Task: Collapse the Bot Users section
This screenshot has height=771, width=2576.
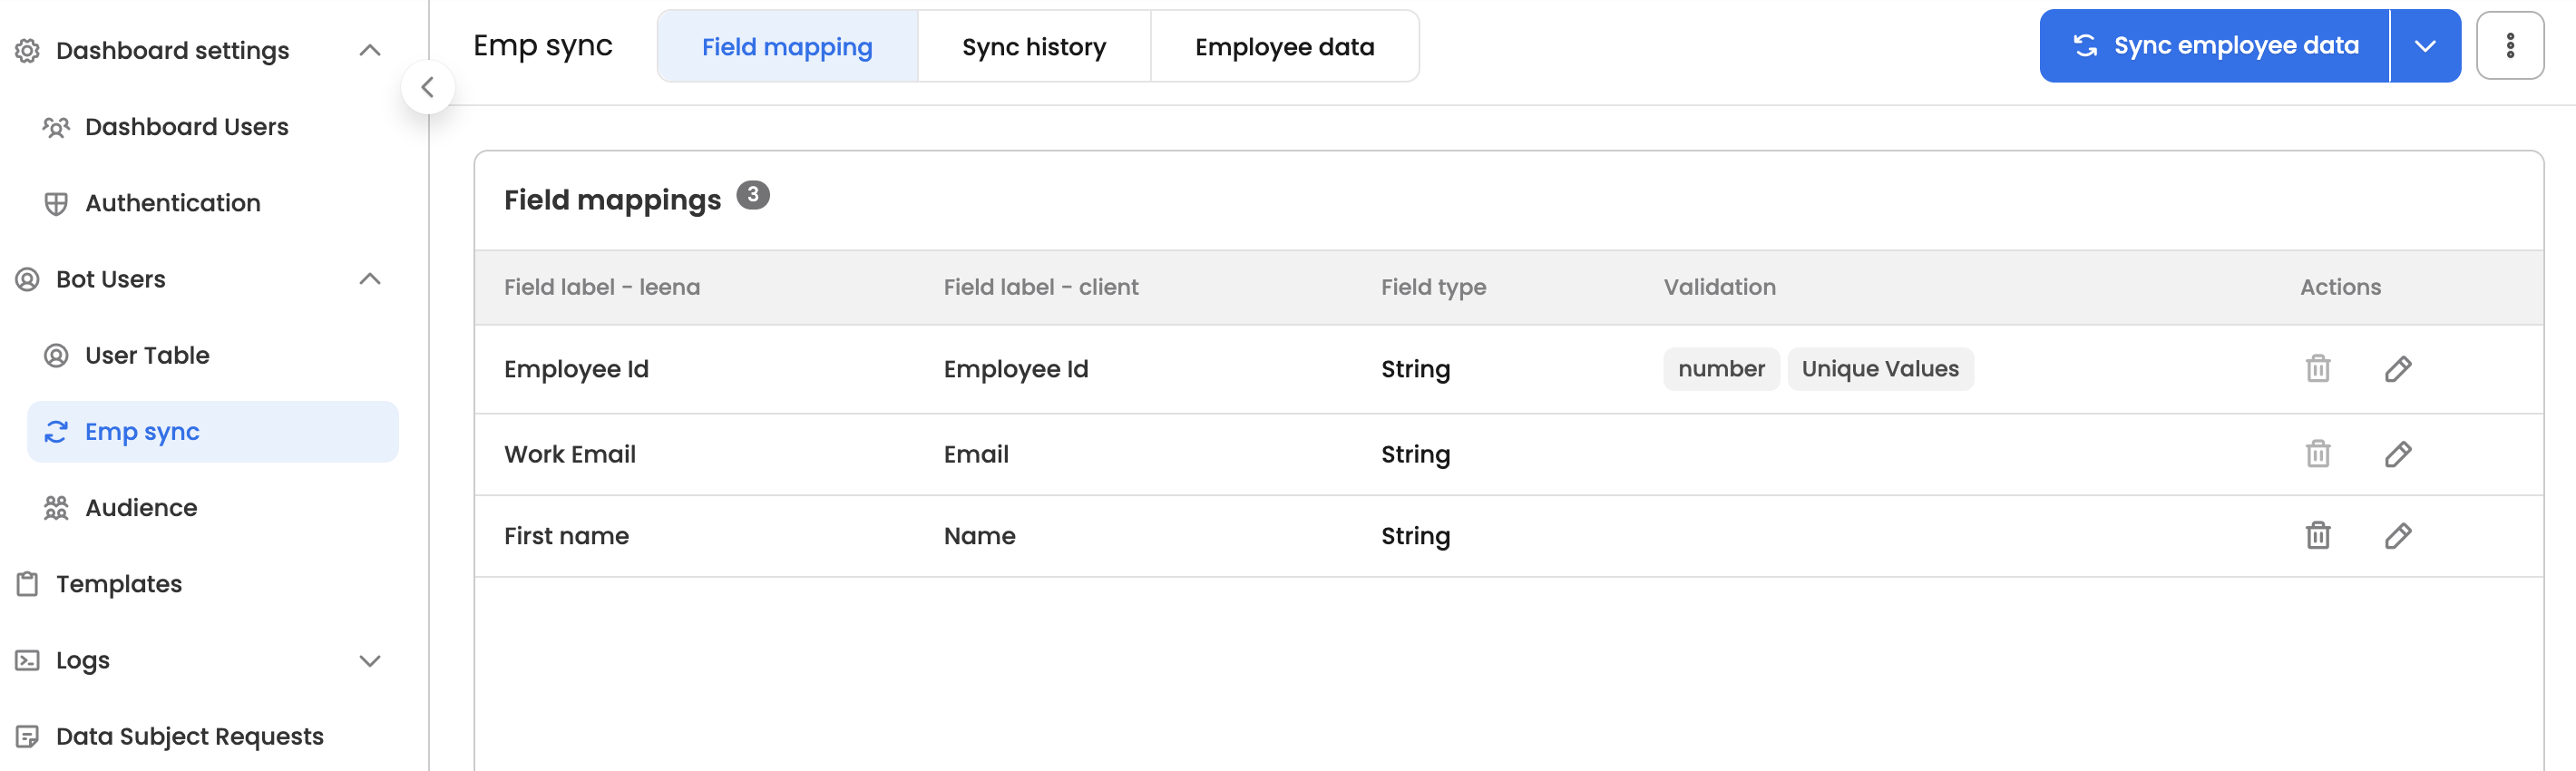Action: click(369, 279)
